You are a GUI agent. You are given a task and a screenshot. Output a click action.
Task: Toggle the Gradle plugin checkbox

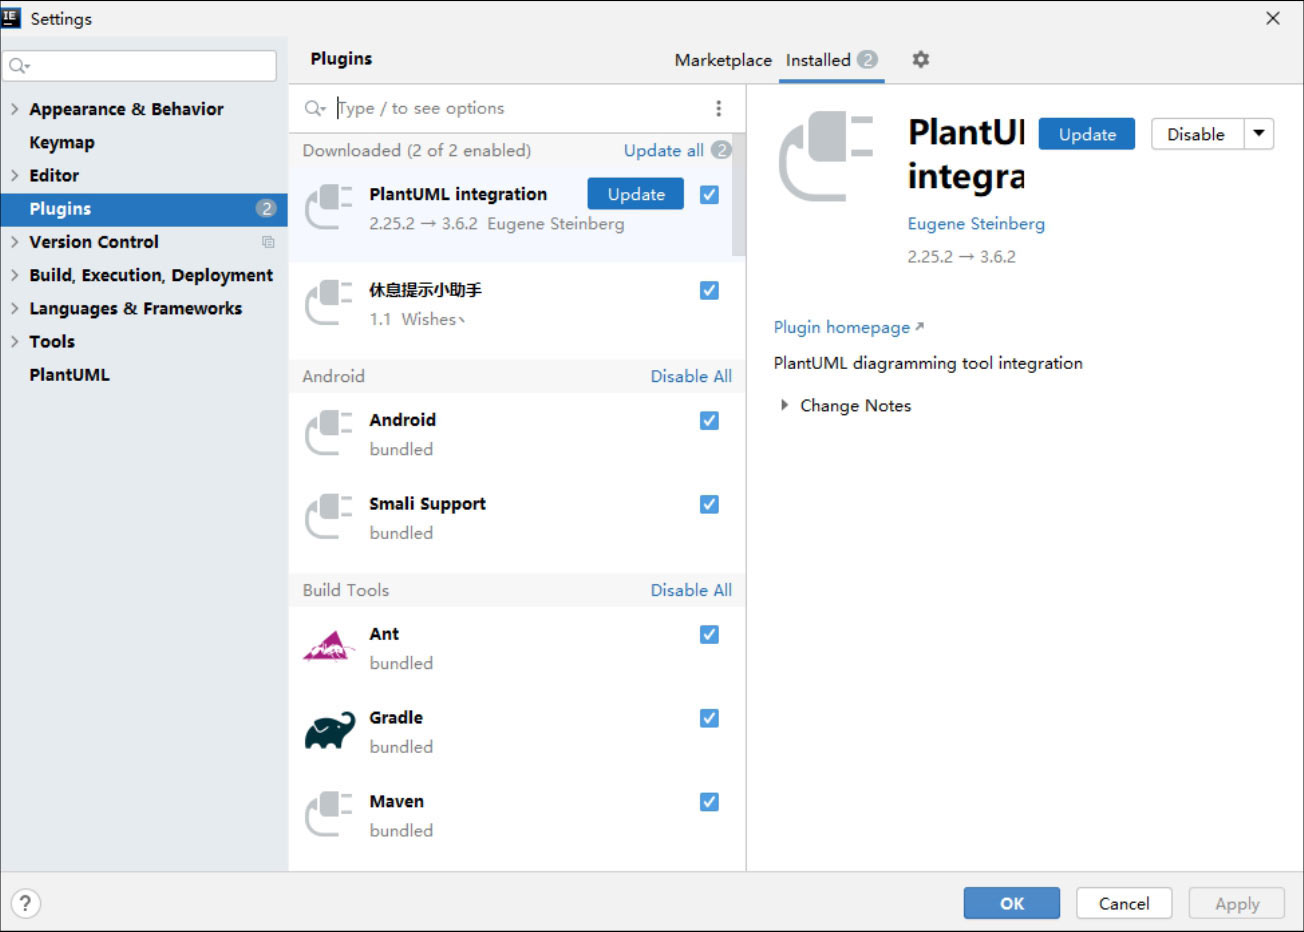709,718
